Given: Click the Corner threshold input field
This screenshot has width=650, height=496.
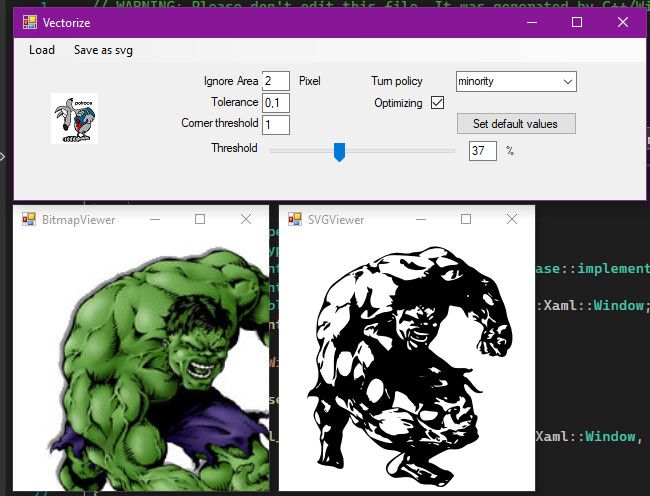Looking at the screenshot, I should pyautogui.click(x=276, y=125).
